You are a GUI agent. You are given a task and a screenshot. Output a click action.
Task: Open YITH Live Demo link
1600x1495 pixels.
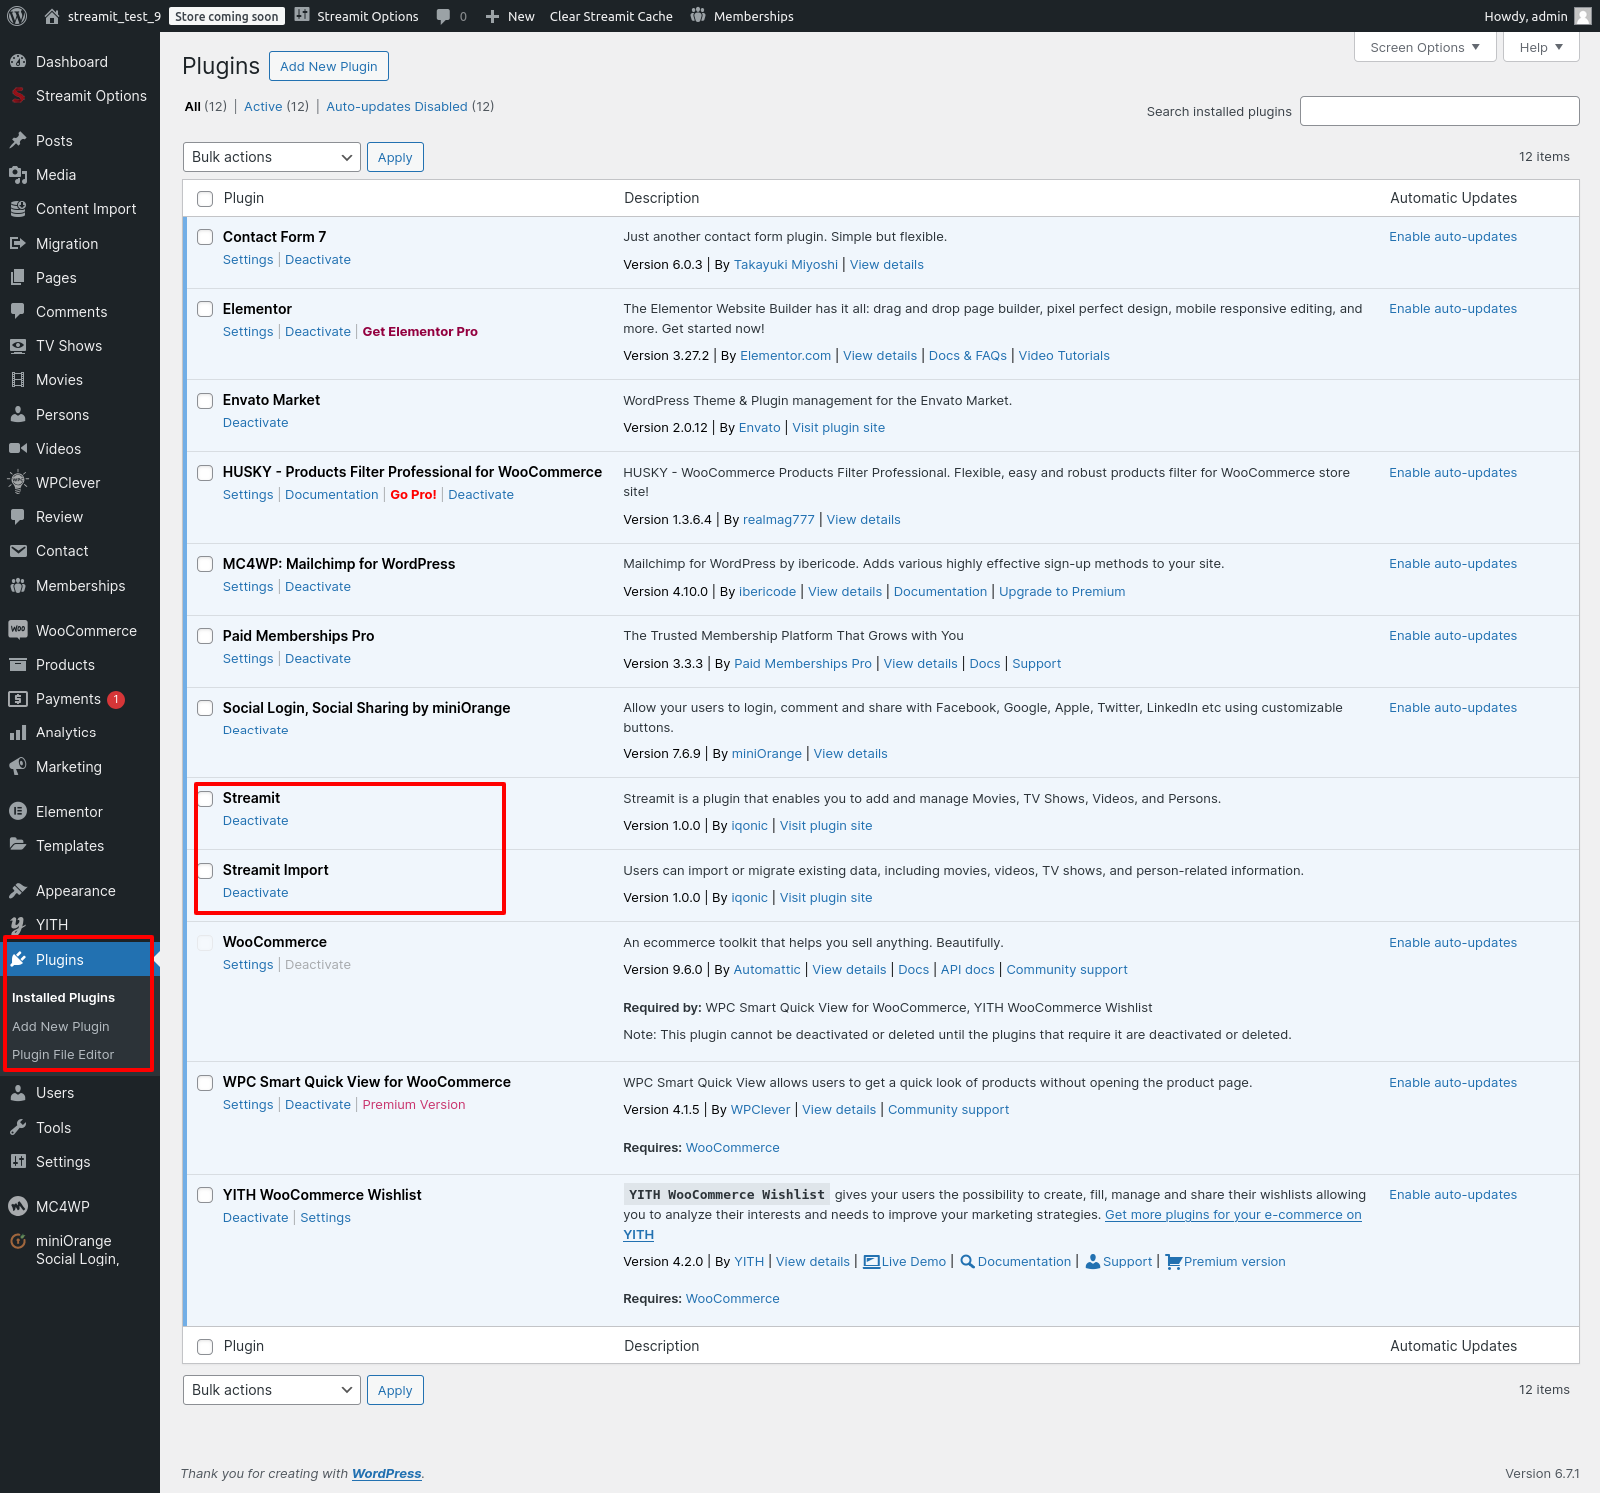pyautogui.click(x=904, y=1262)
